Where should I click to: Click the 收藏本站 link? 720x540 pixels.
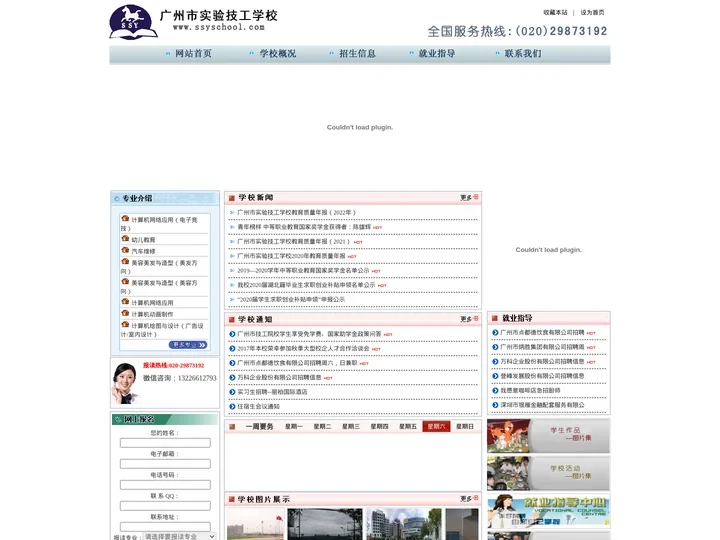[556, 12]
